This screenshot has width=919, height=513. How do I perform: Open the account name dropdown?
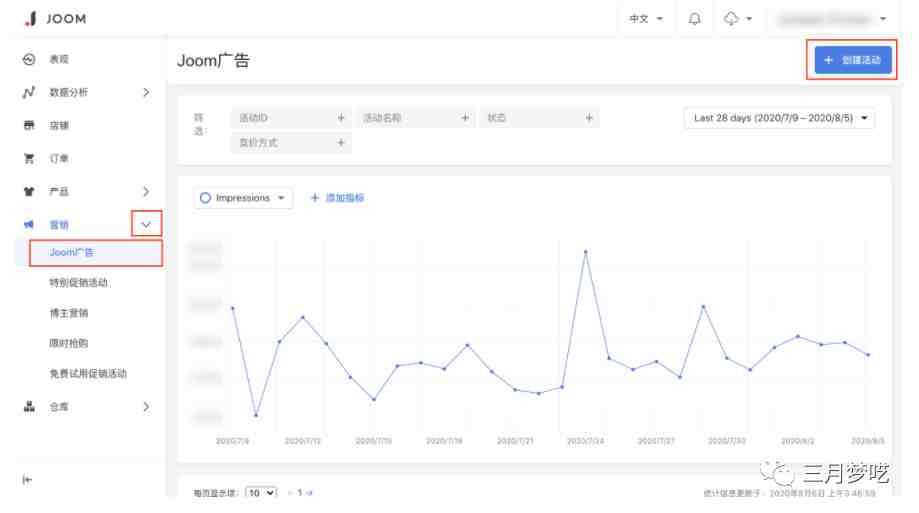coord(832,19)
